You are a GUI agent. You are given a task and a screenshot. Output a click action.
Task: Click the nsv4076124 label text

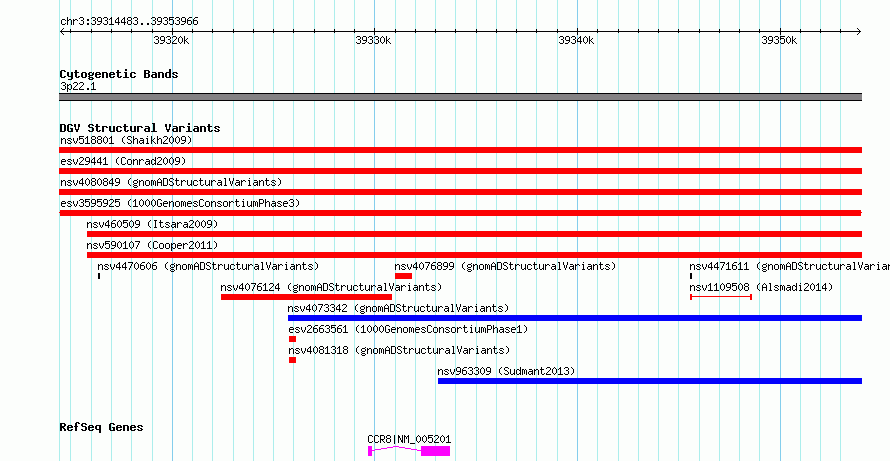[331, 287]
